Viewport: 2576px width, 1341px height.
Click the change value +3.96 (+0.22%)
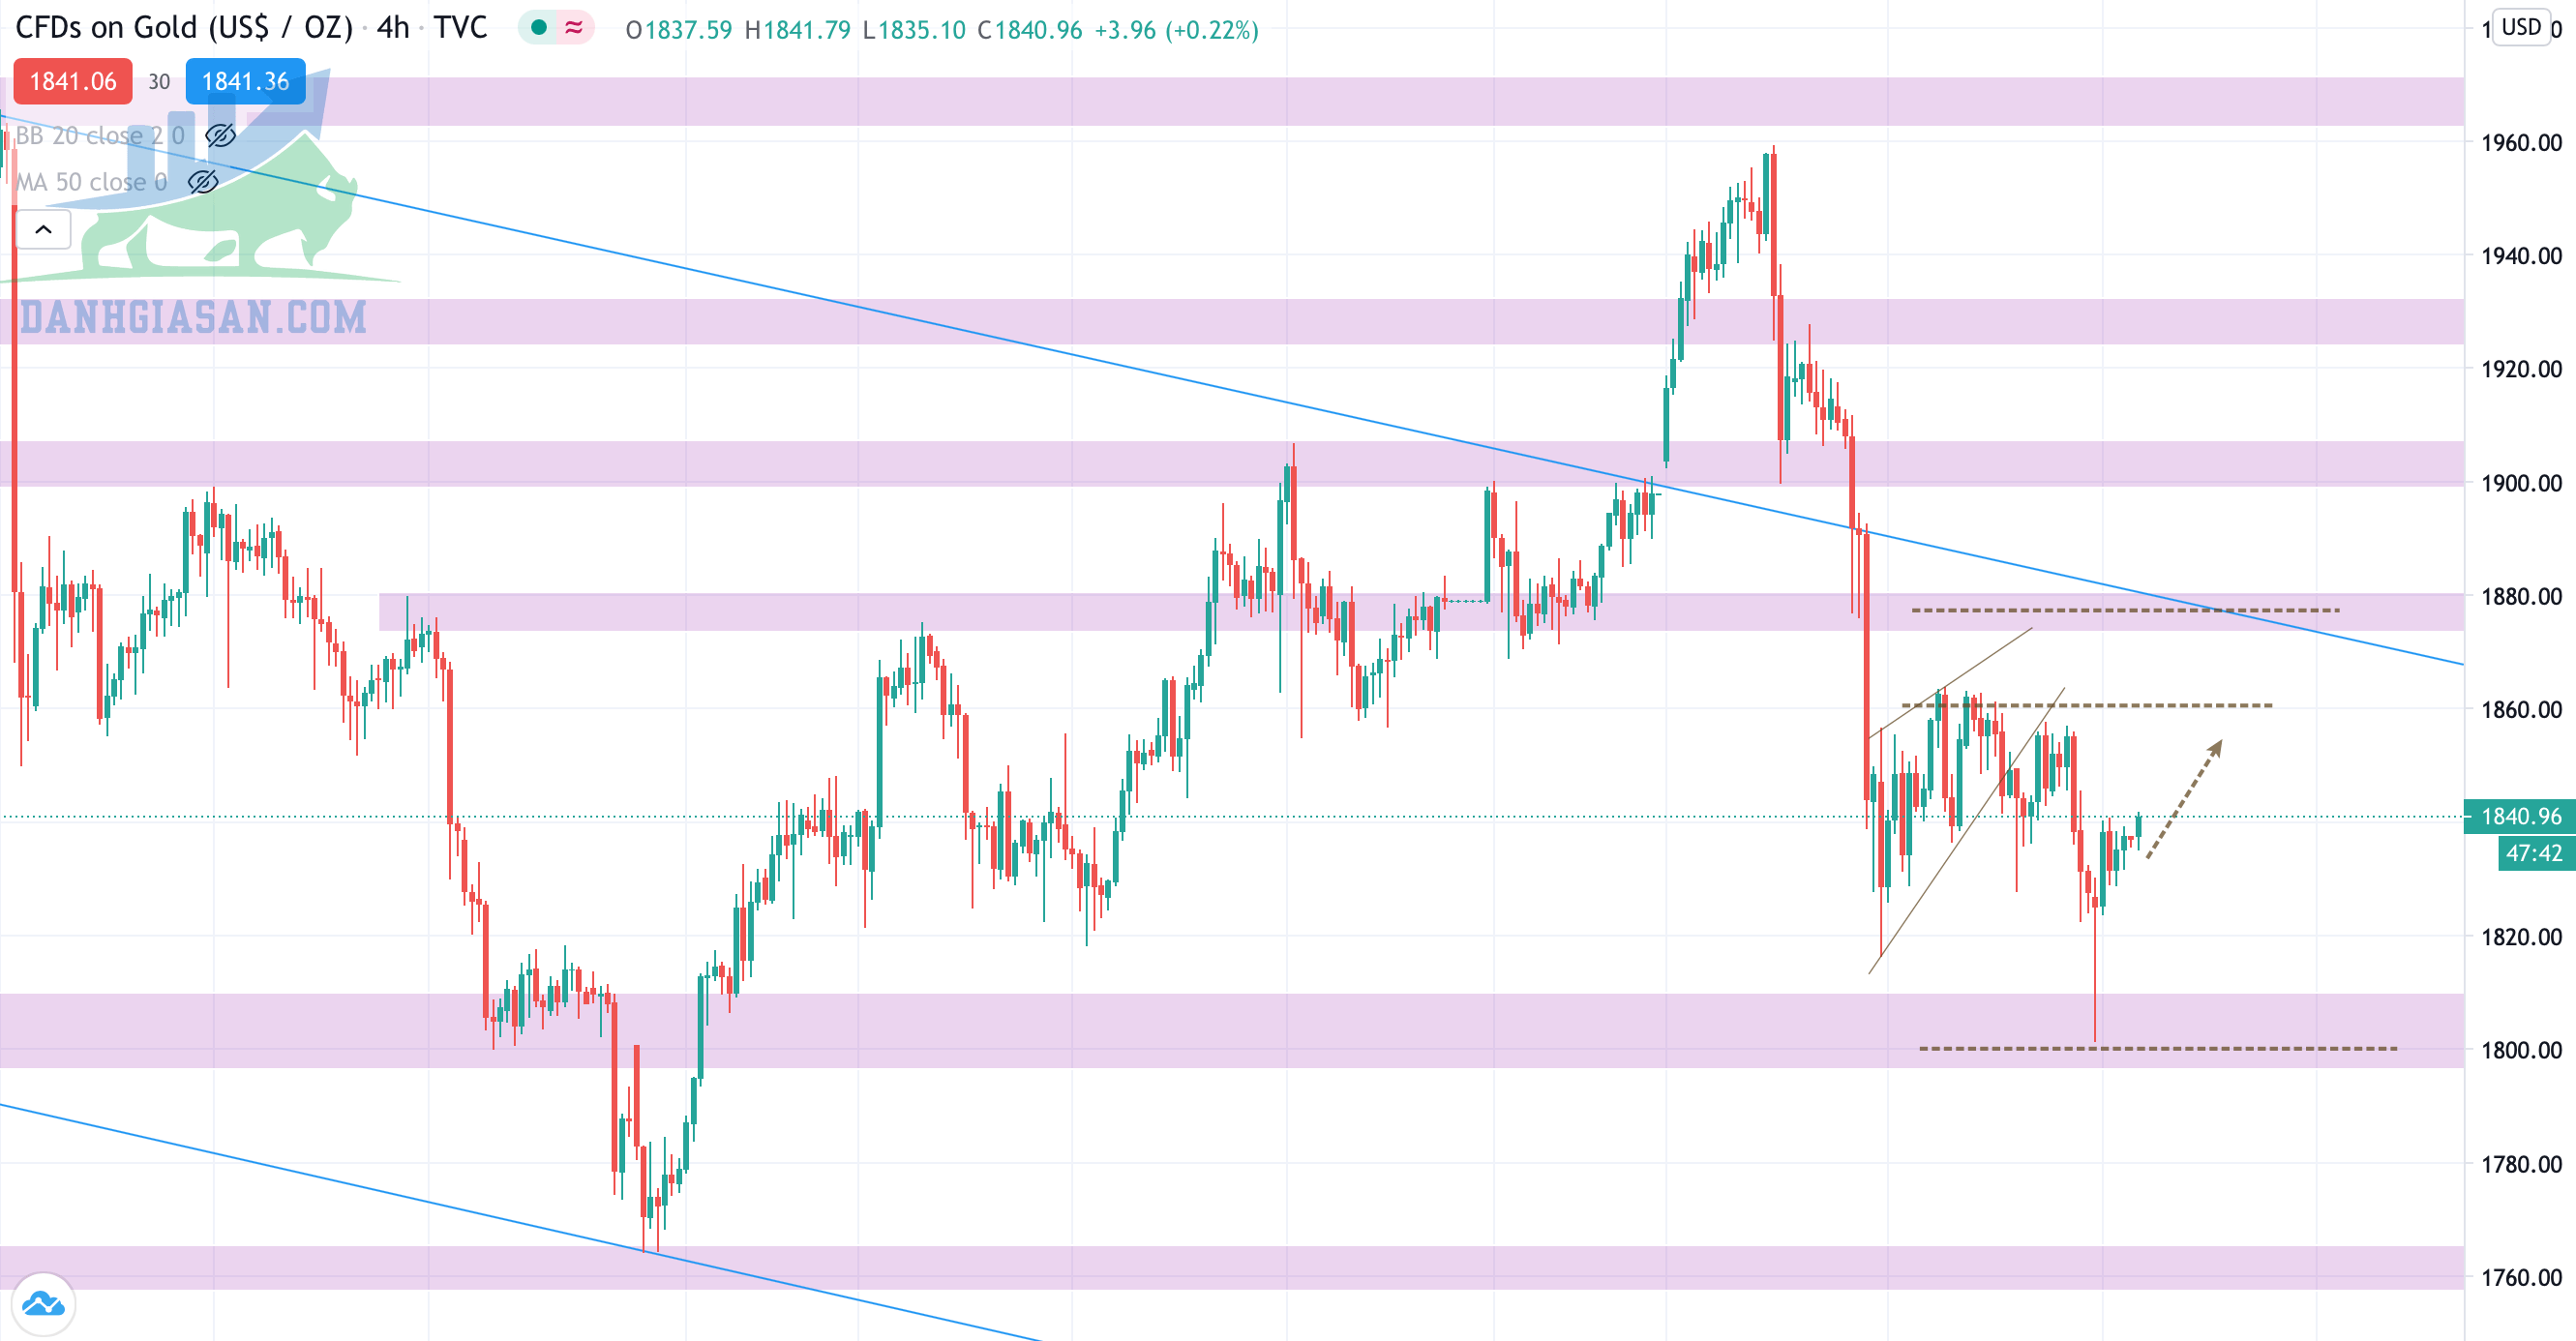pos(1176,30)
